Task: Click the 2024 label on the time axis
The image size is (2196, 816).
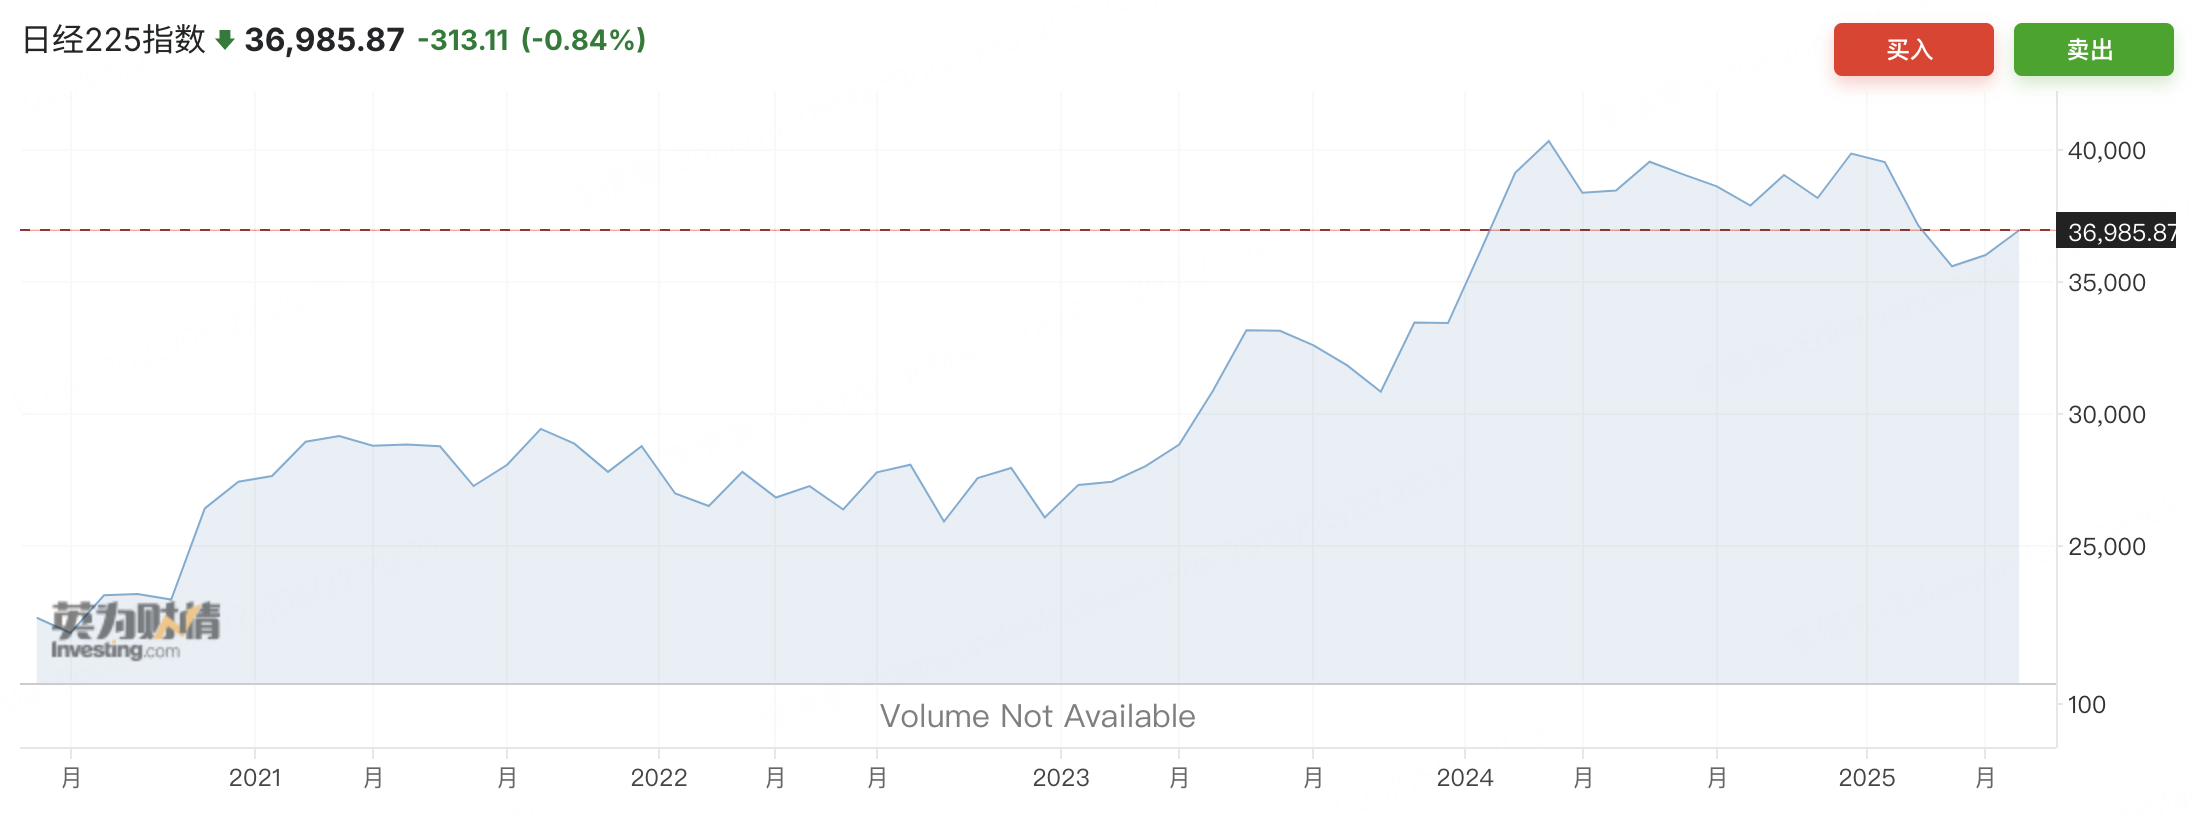Action: [x=1465, y=778]
